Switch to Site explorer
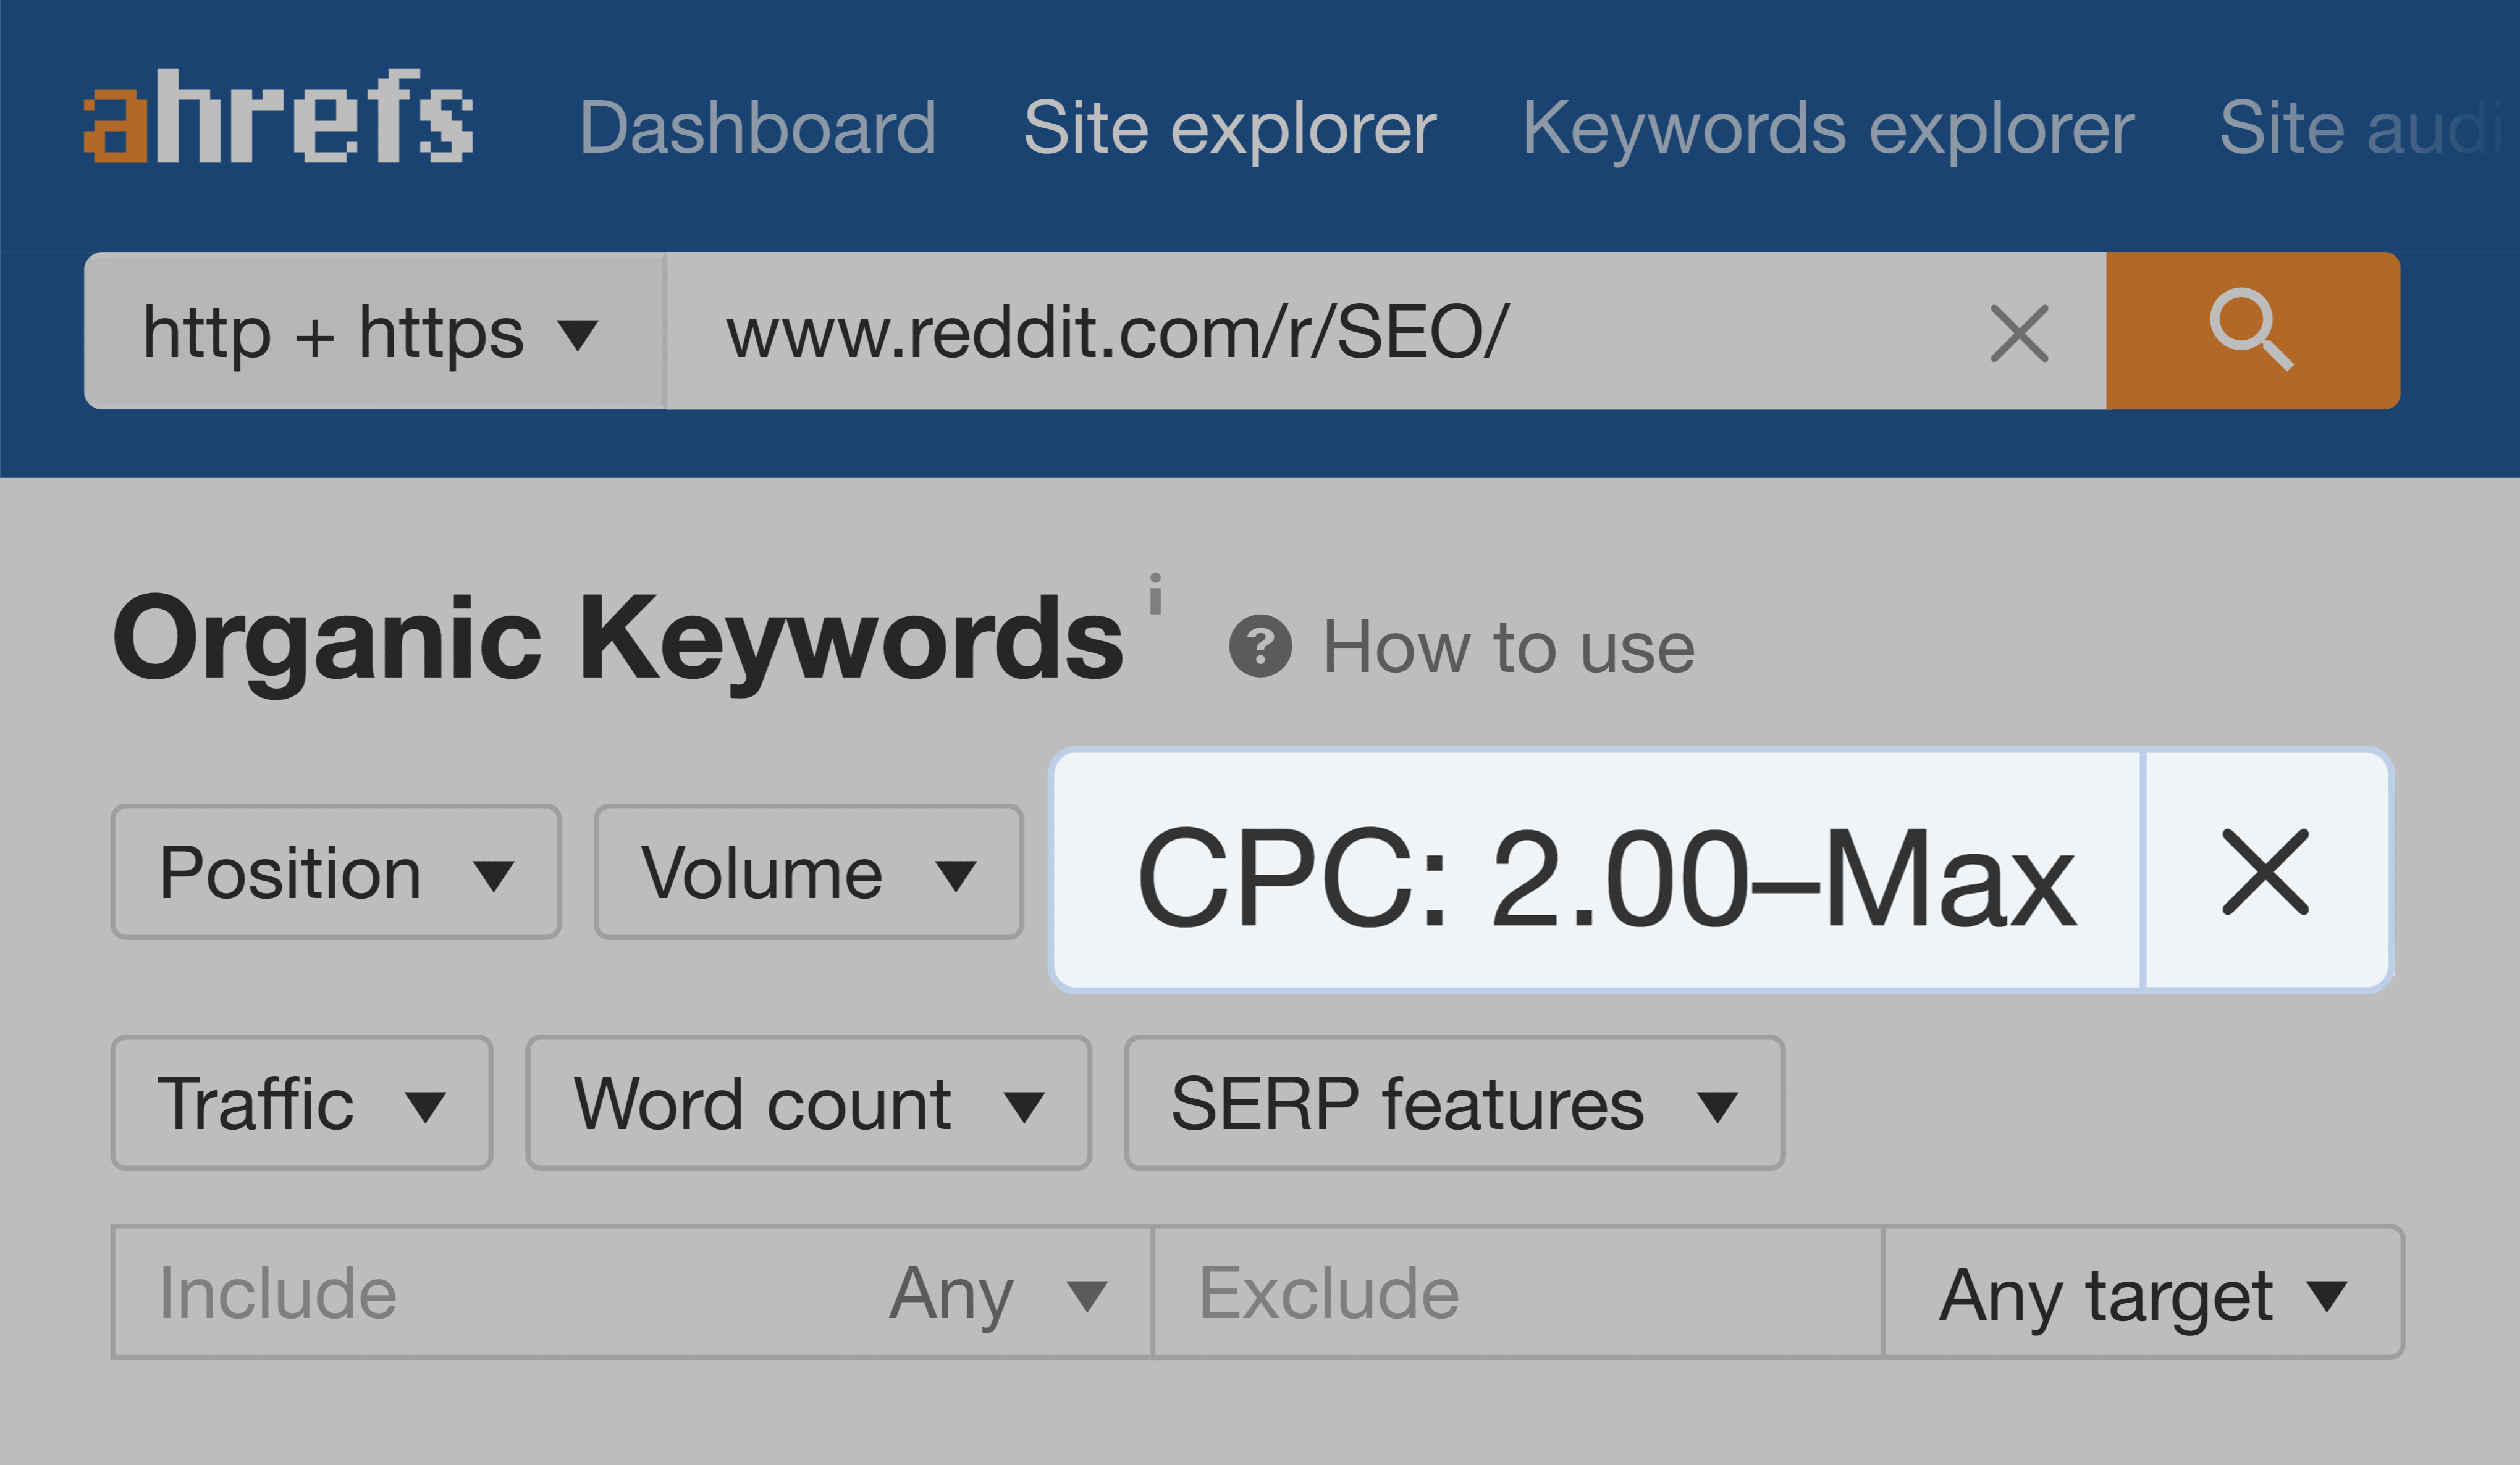 [x=1230, y=128]
